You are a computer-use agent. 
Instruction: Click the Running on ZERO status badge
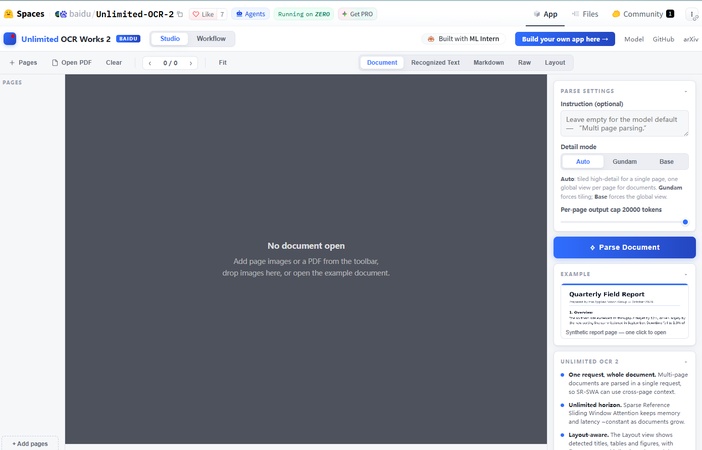point(304,14)
